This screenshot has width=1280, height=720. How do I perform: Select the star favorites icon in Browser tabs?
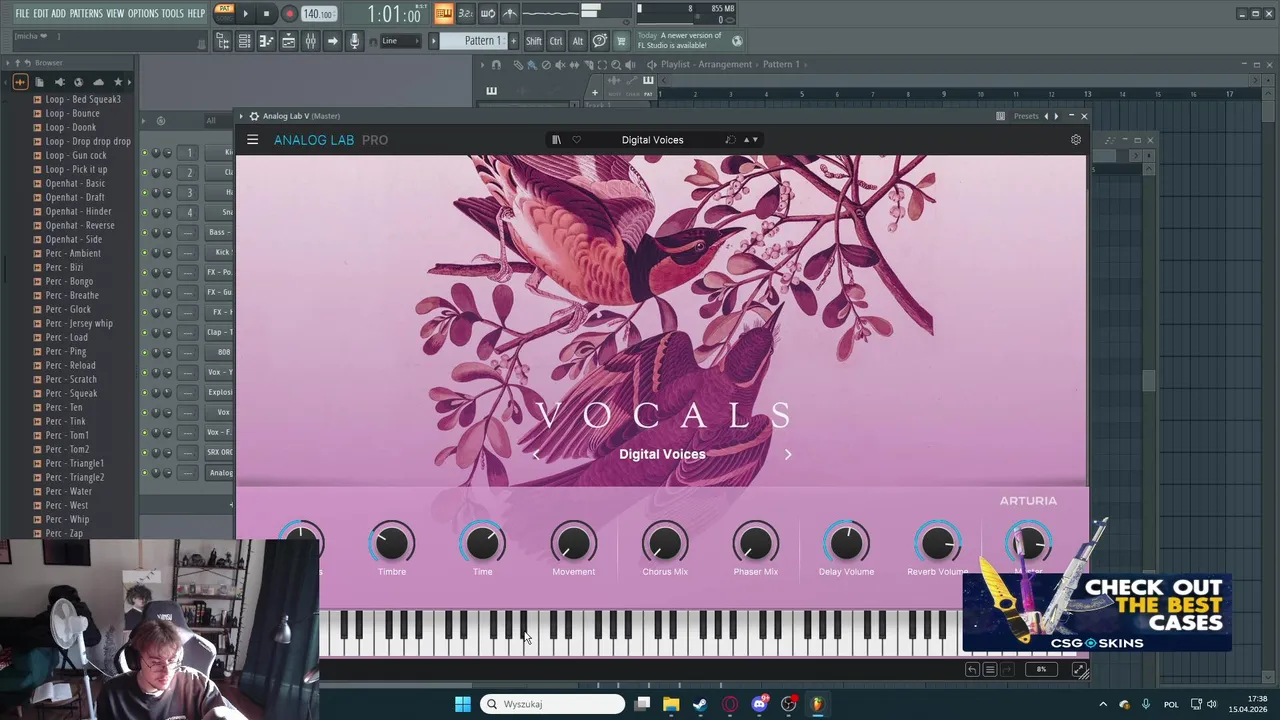118,82
